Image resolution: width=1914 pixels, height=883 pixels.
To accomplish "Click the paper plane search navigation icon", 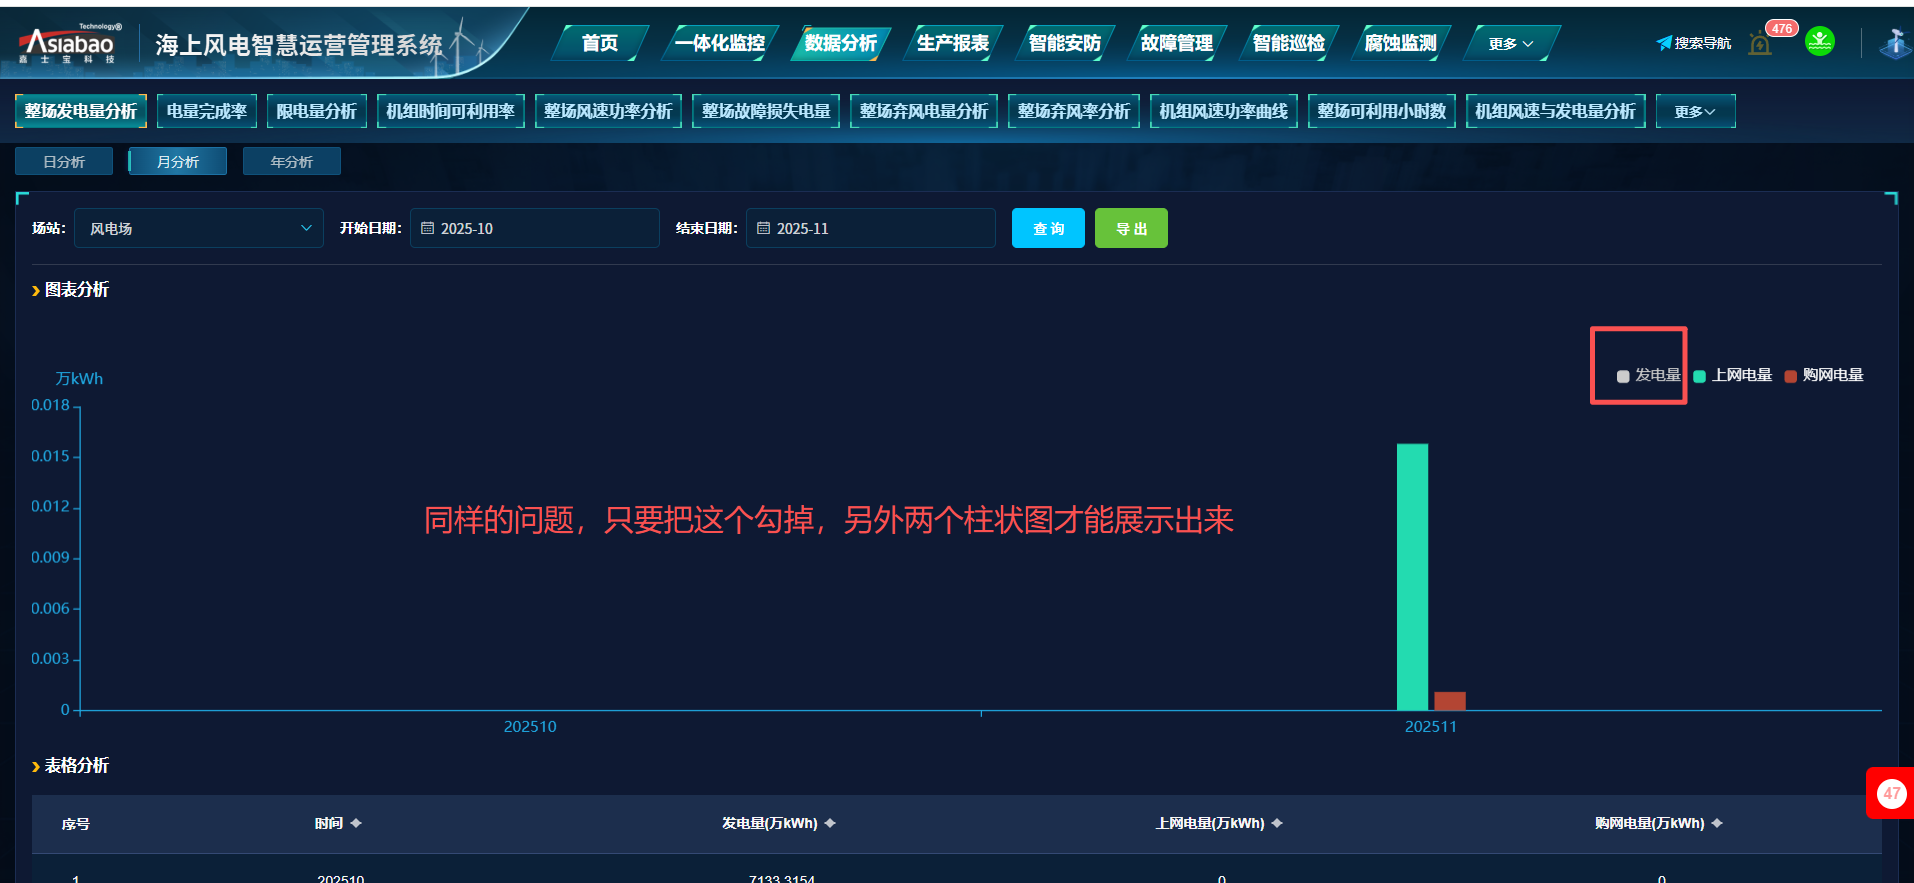I will pyautogui.click(x=1664, y=43).
